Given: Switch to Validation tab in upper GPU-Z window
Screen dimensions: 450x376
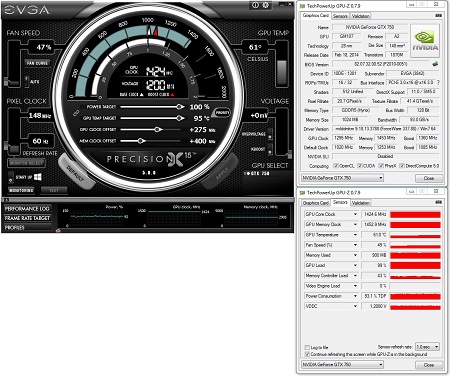Looking at the screenshot, I should [x=361, y=16].
